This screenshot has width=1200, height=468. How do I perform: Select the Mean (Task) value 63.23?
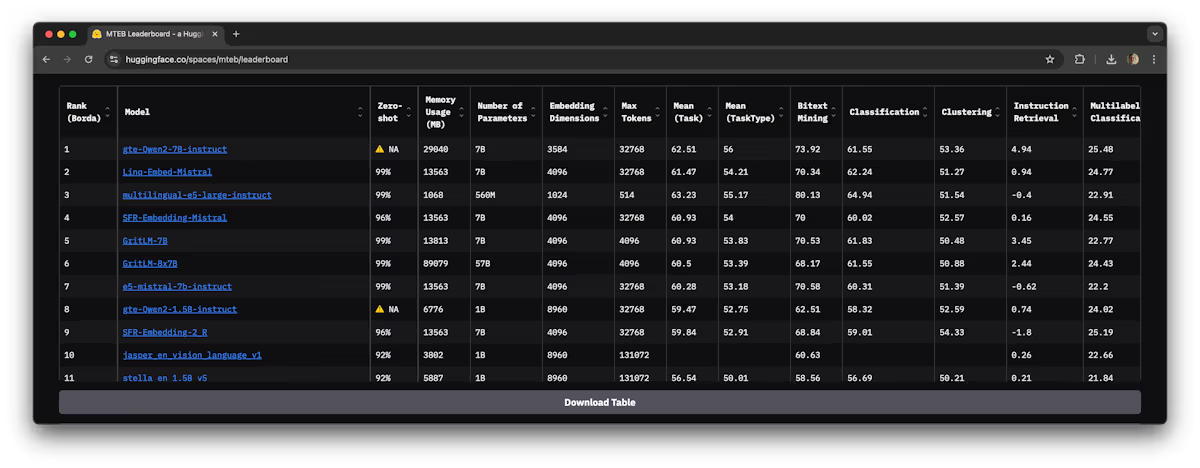coord(684,195)
